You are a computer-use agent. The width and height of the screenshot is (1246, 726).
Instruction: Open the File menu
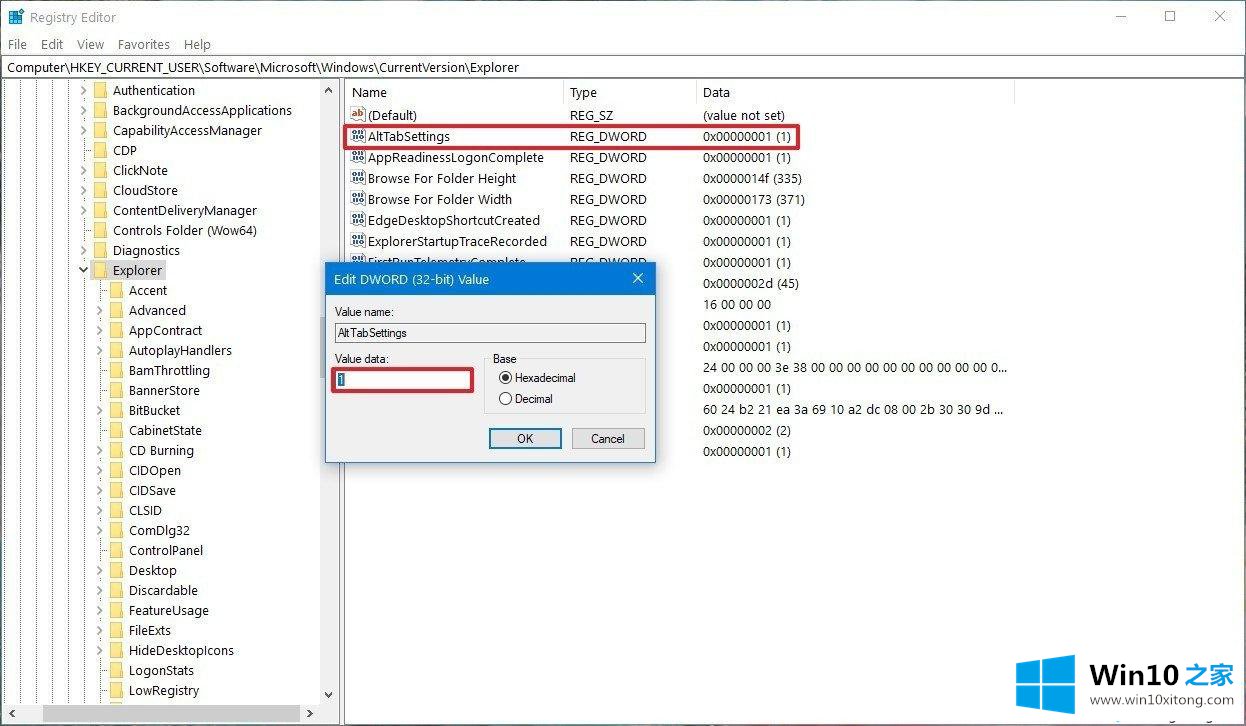click(17, 44)
